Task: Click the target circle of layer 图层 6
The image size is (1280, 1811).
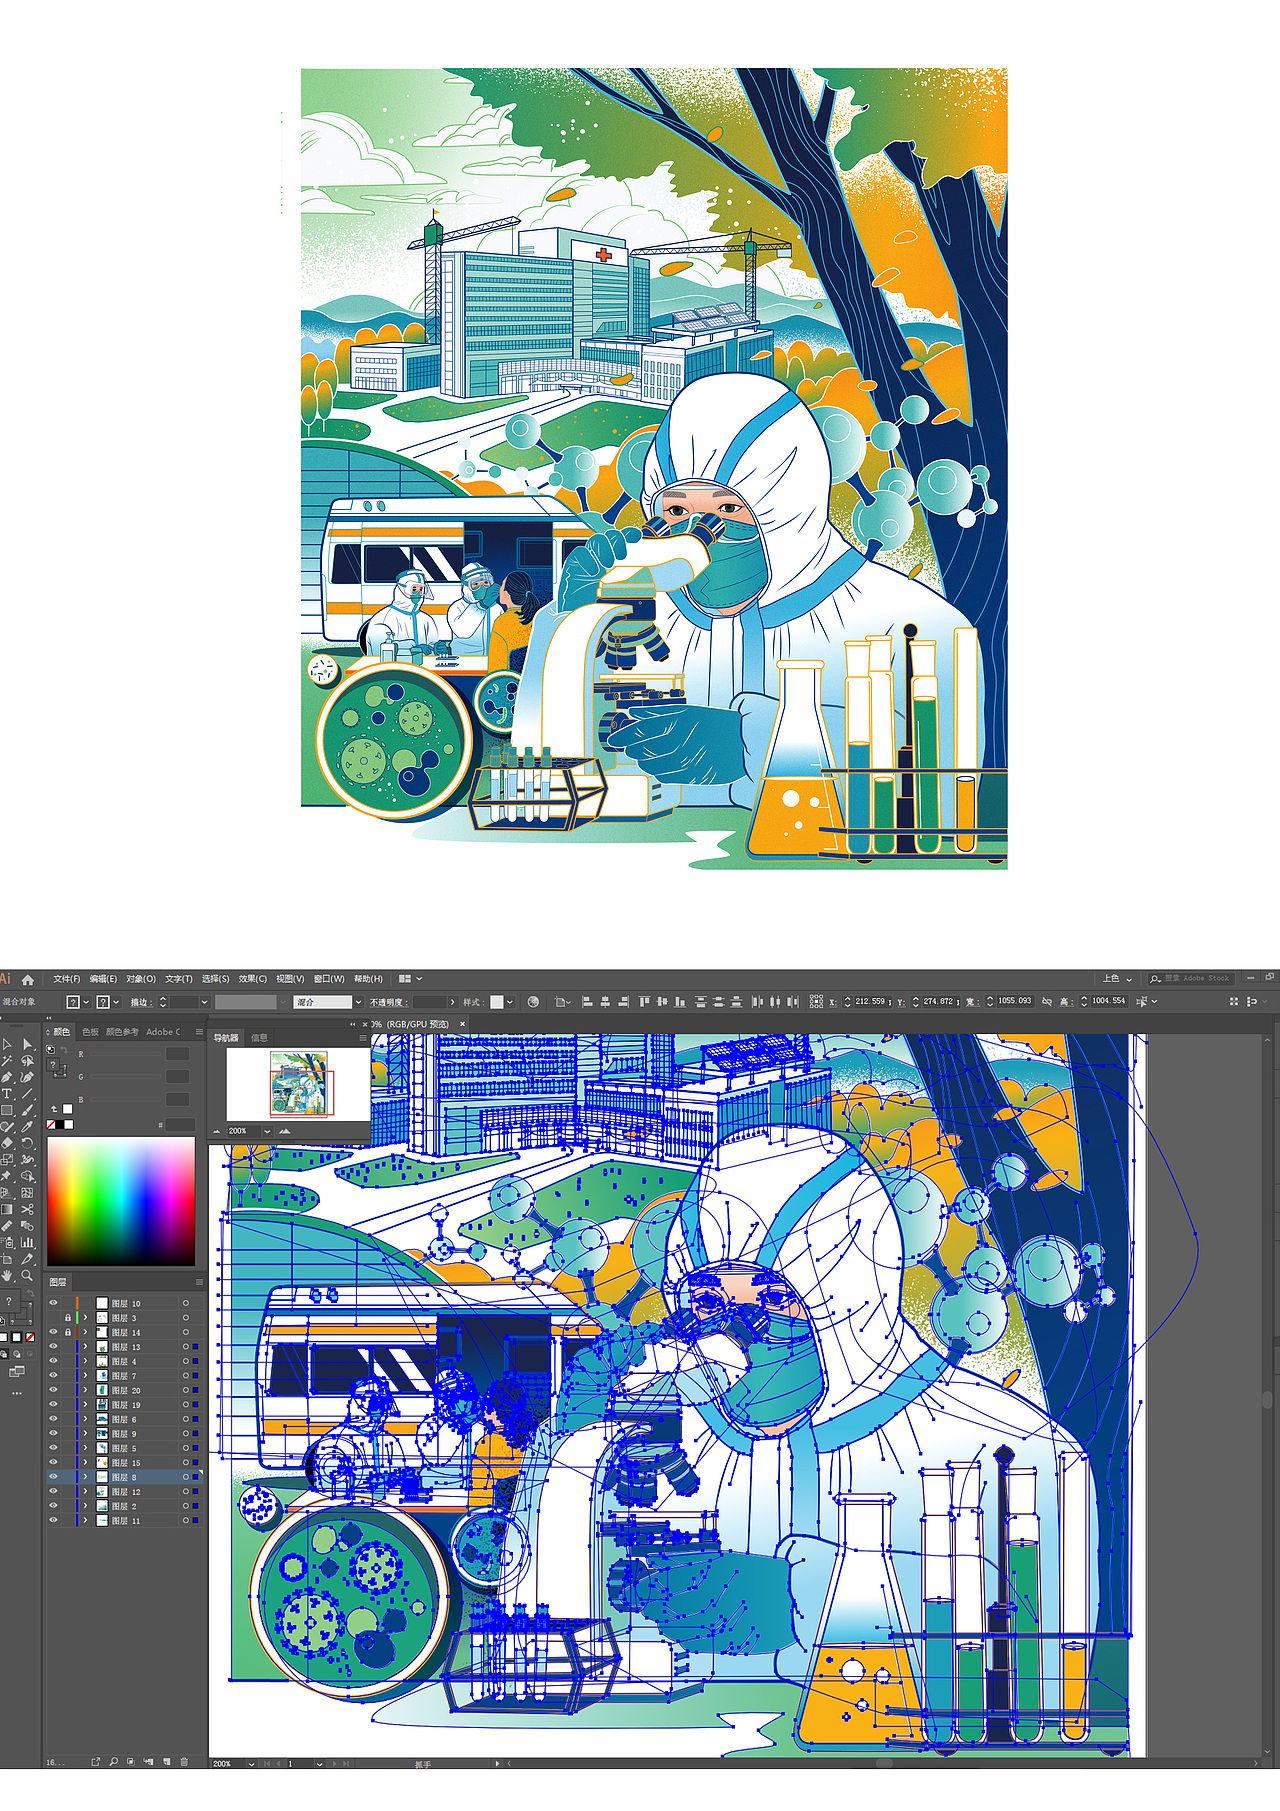Action: tap(186, 1419)
